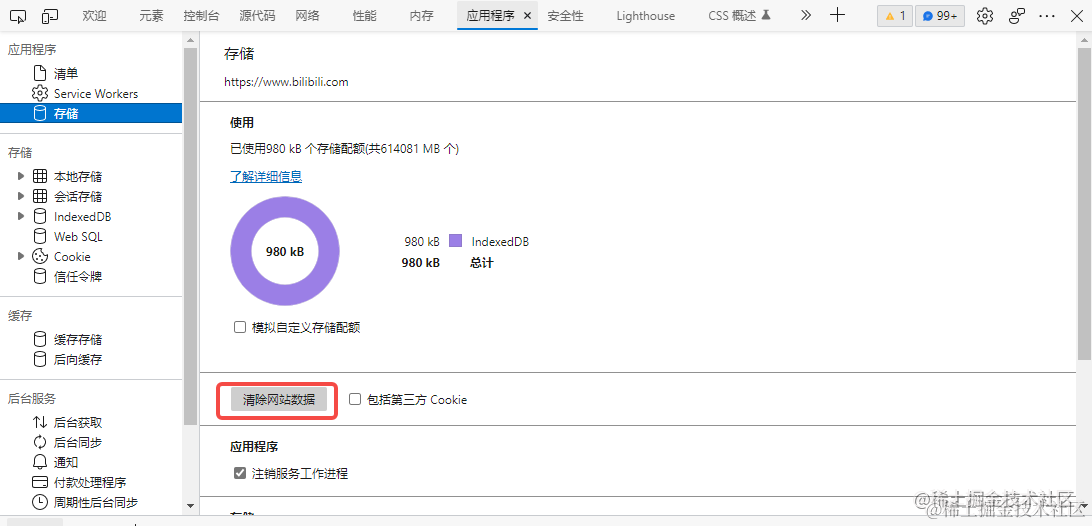Switch to the 性能 tab

[364, 16]
